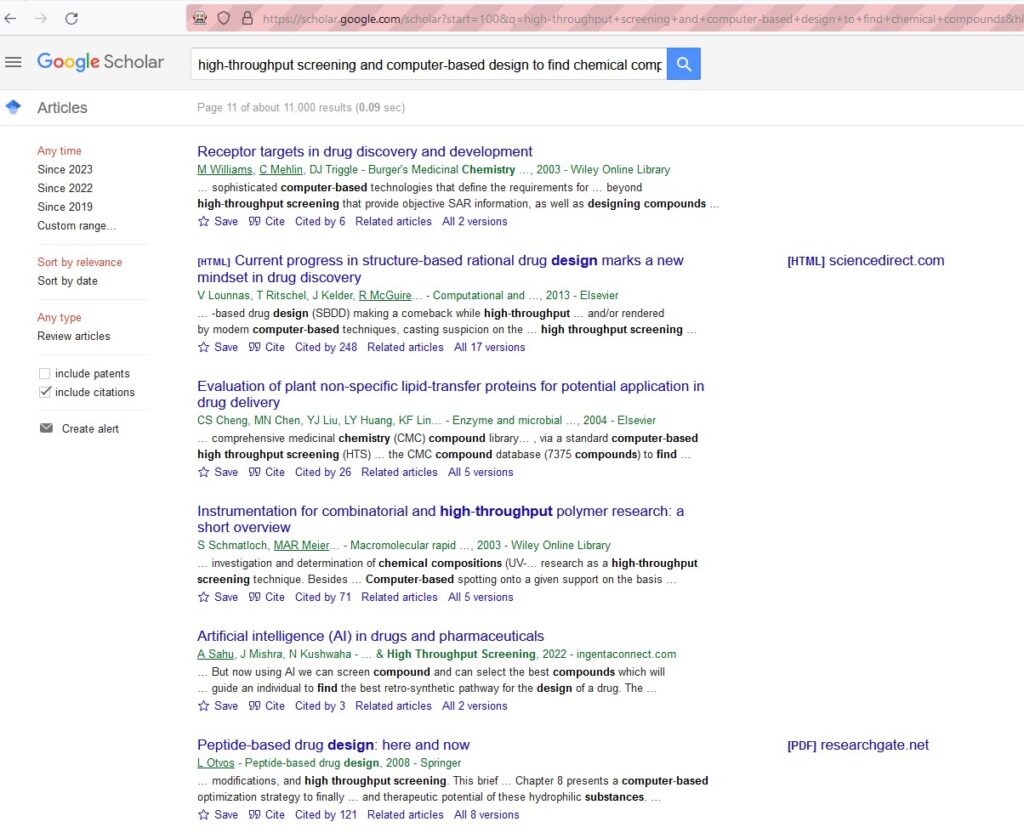The width and height of the screenshot is (1024, 833).
Task: Reload the page with browser refresh icon
Action: 71,18
